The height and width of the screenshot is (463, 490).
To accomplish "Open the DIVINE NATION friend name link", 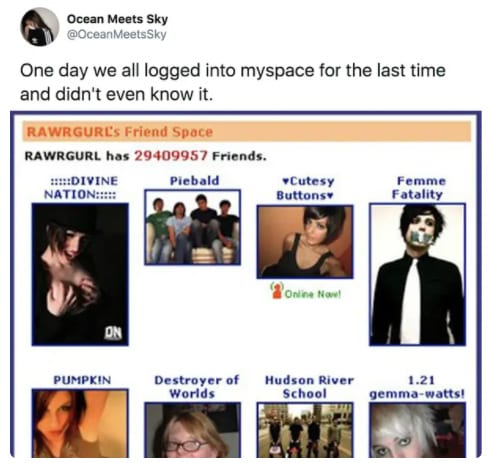I will (x=80, y=187).
